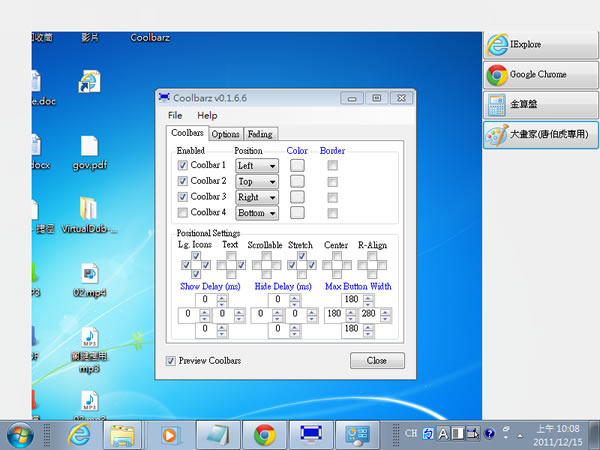The image size is (600, 450).
Task: Click the top Show Delay spinner arrows
Action: click(222, 300)
